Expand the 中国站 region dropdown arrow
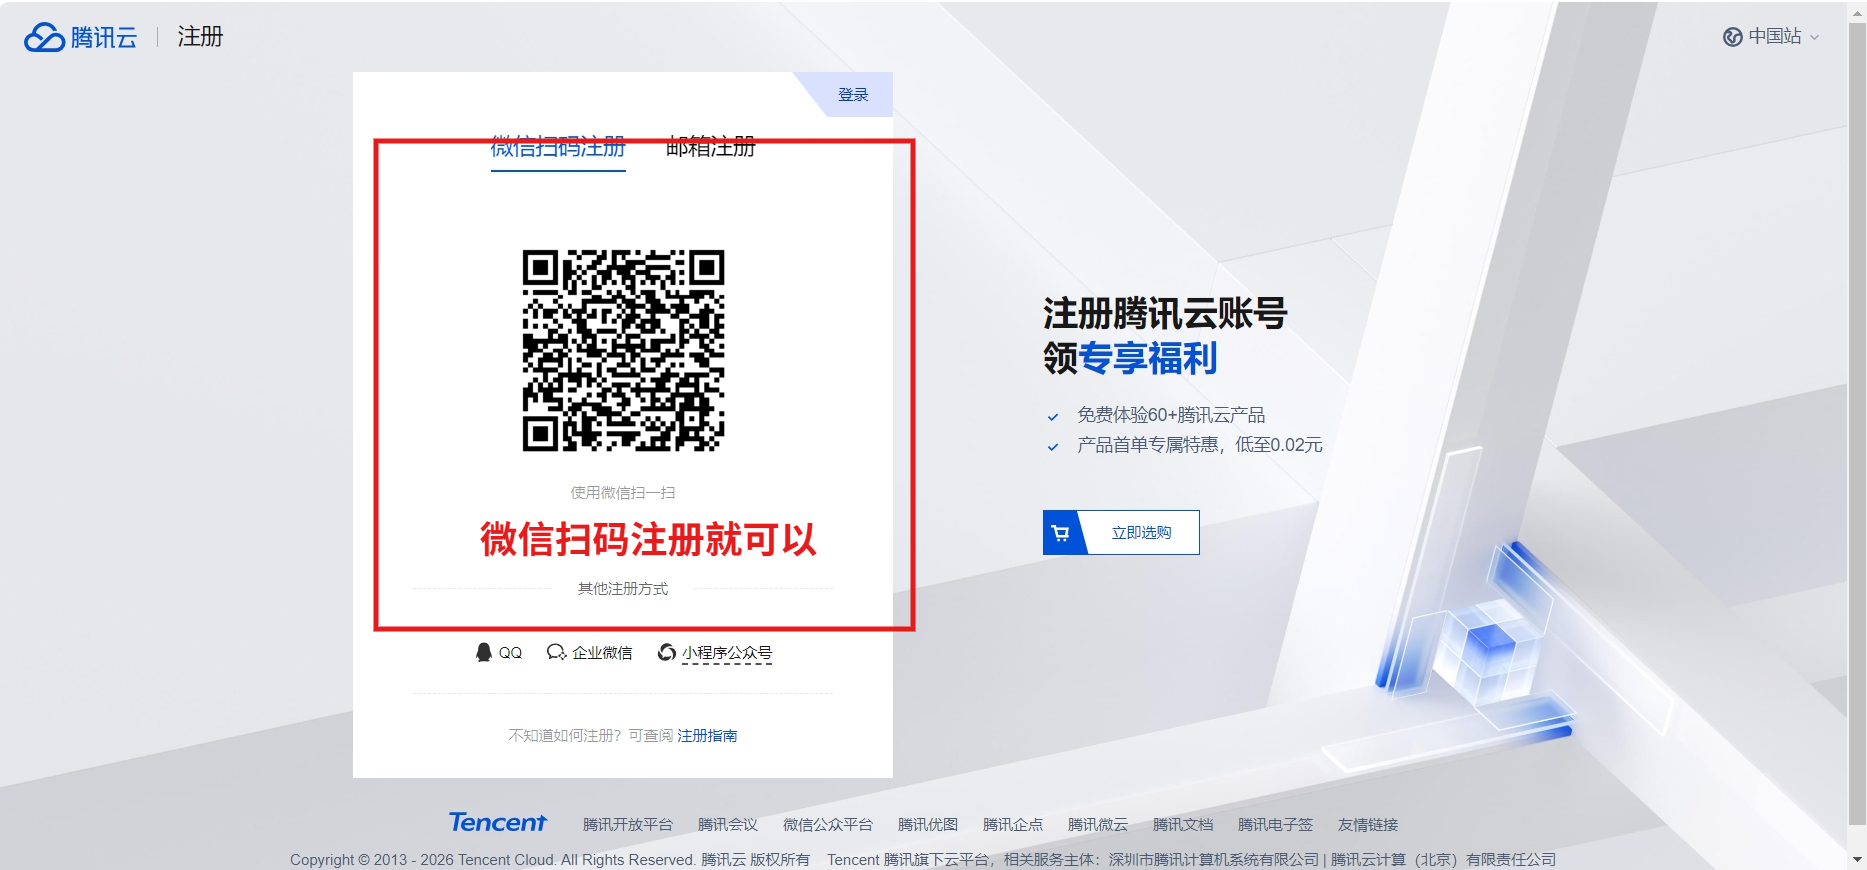The height and width of the screenshot is (870, 1867). click(x=1814, y=38)
